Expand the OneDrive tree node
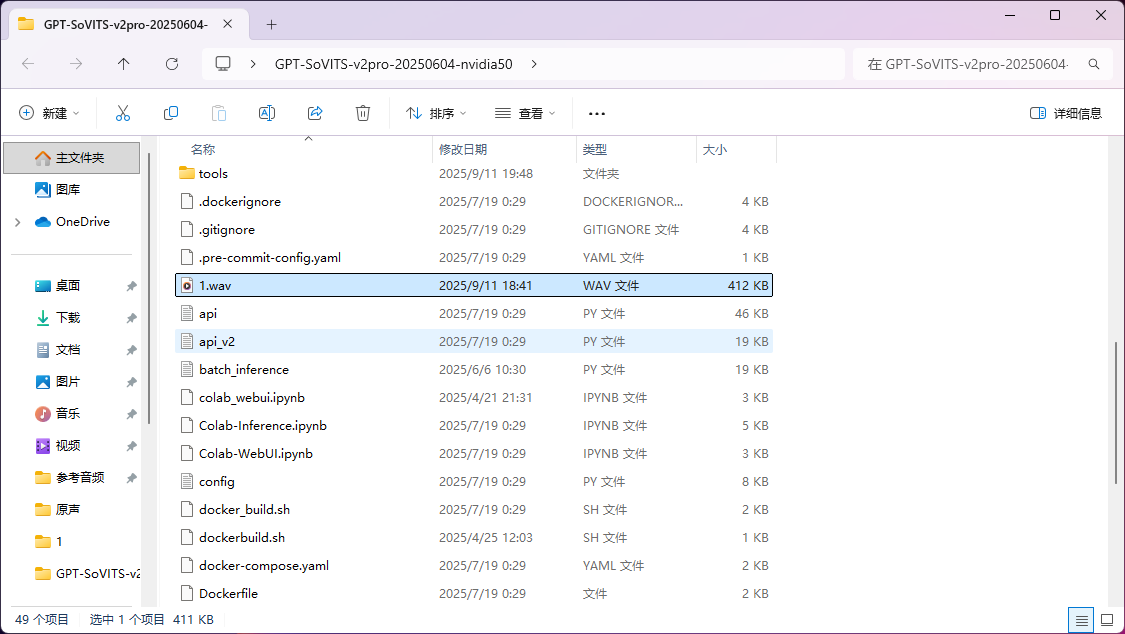Screen dimensions: 1125x634 pos(17,222)
